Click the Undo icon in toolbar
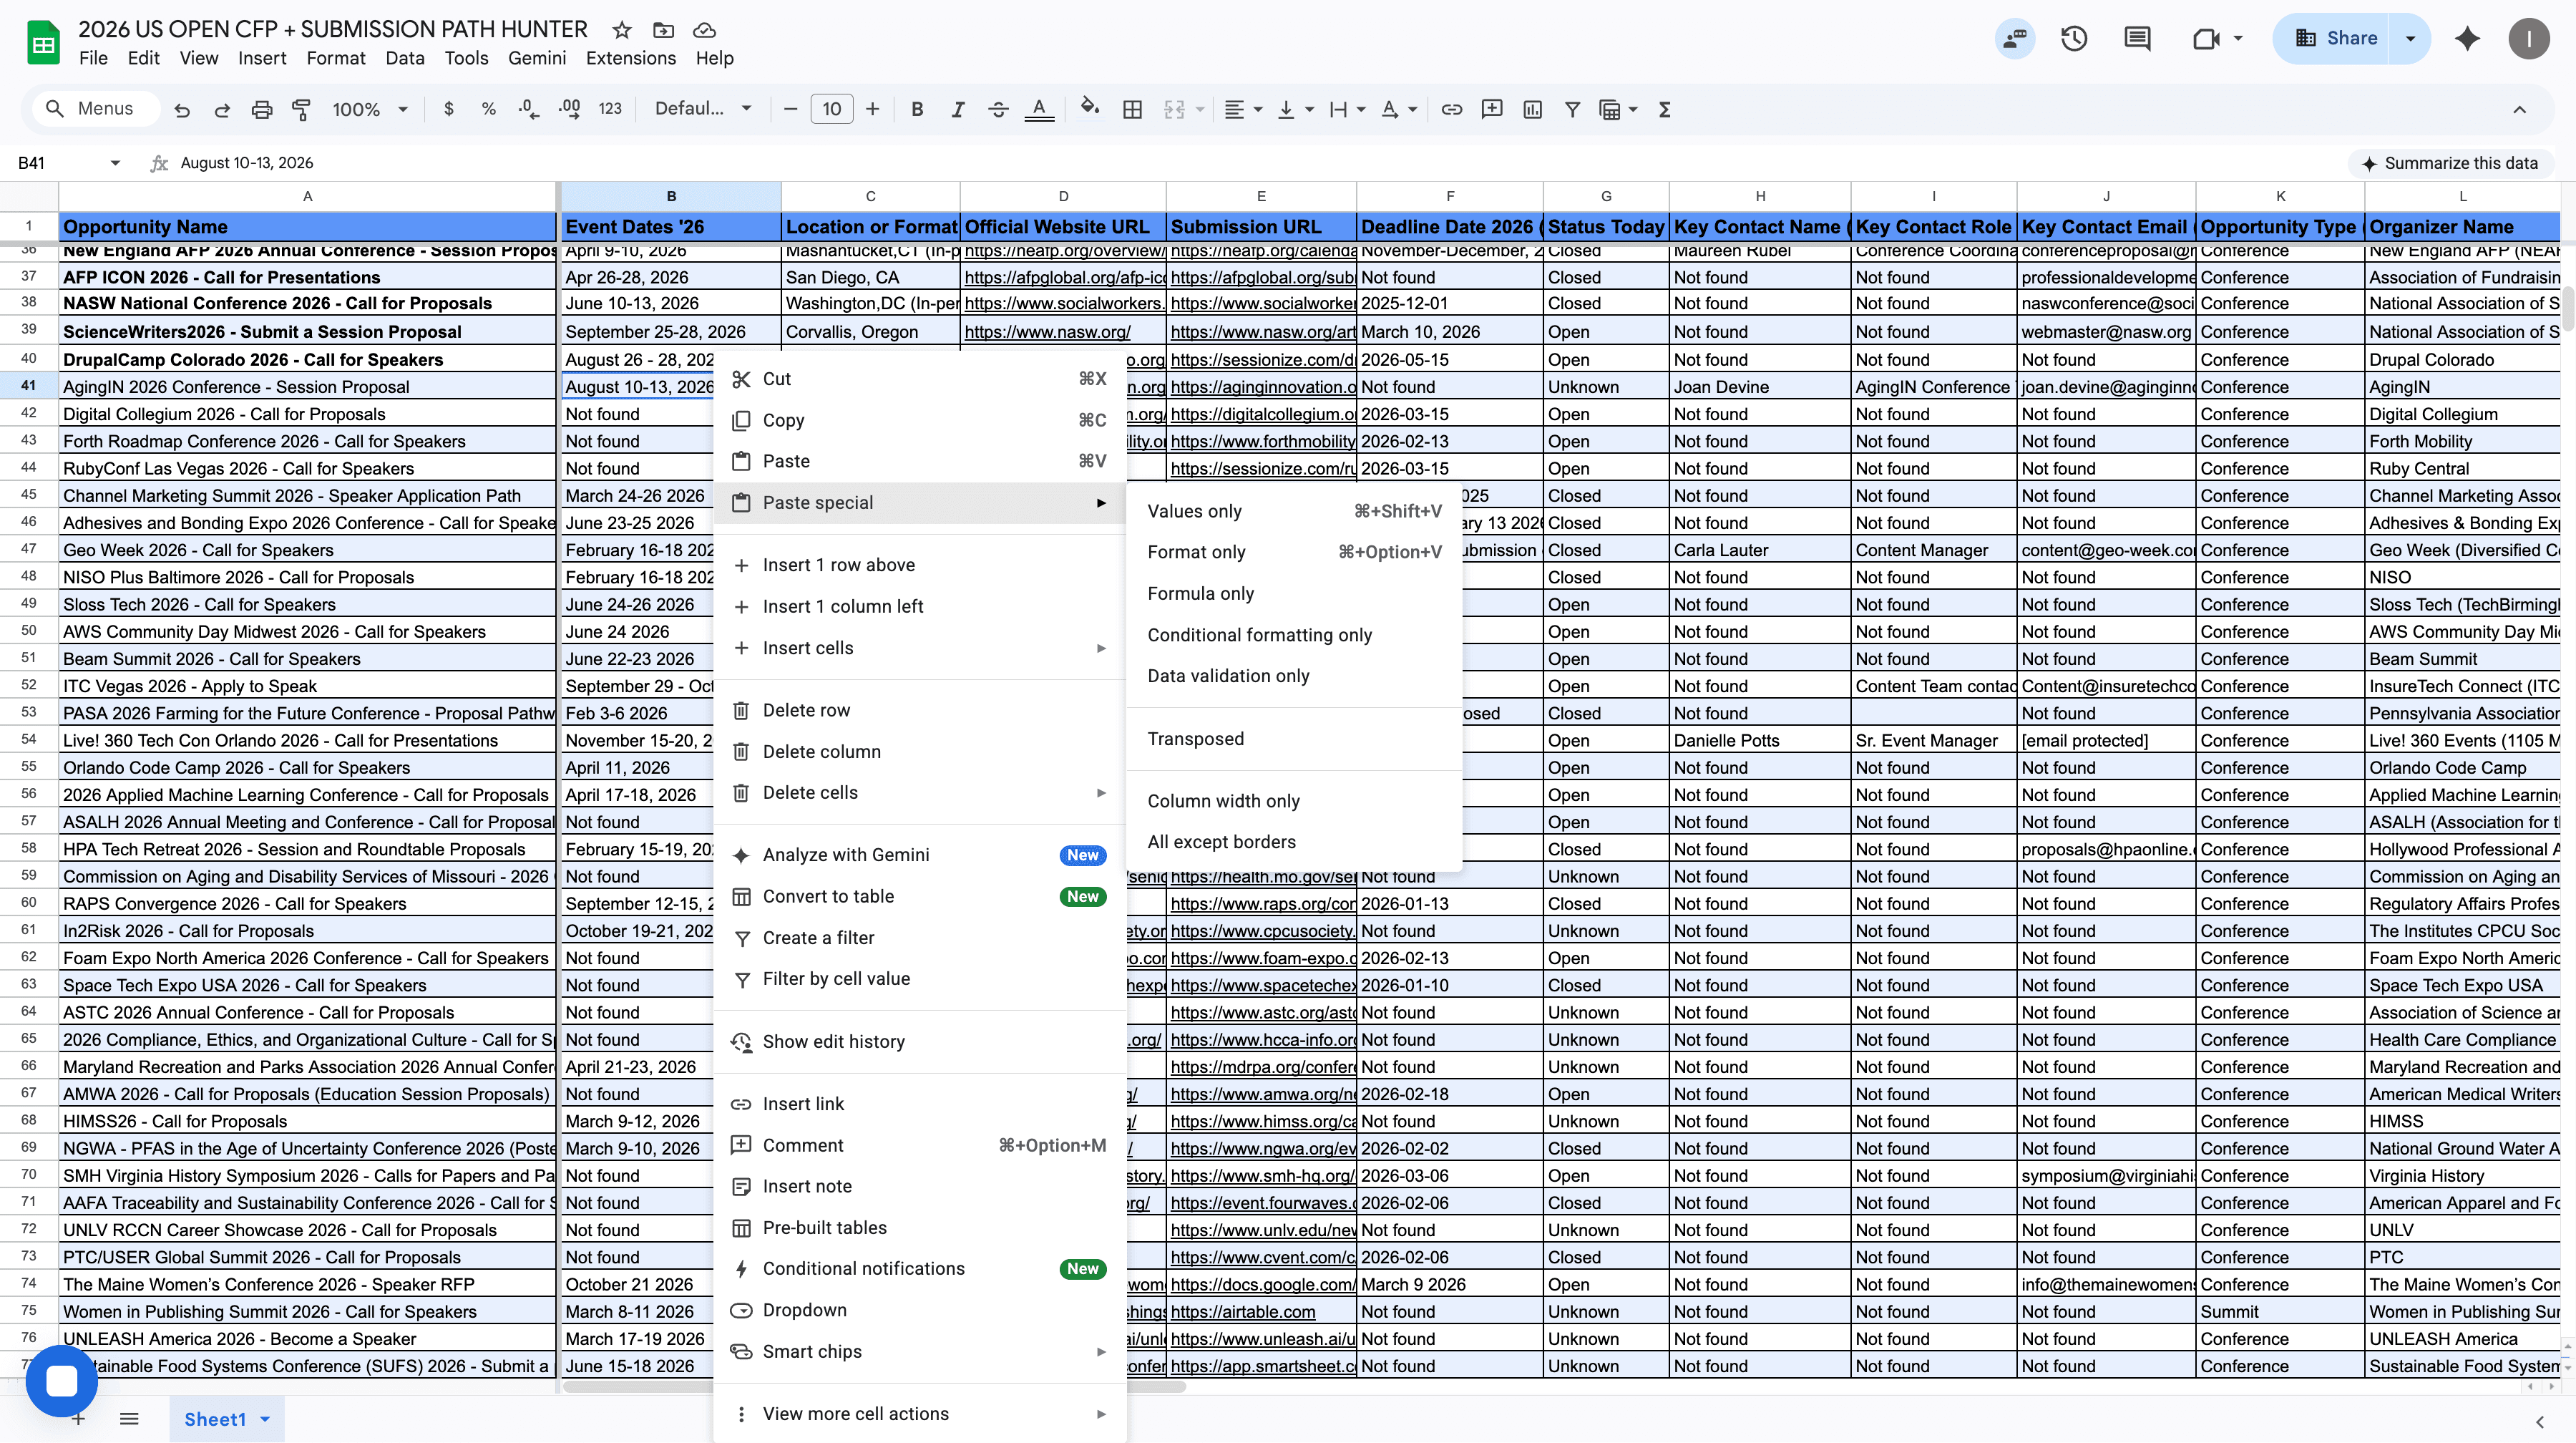Image resolution: width=2576 pixels, height=1443 pixels. (x=181, y=109)
